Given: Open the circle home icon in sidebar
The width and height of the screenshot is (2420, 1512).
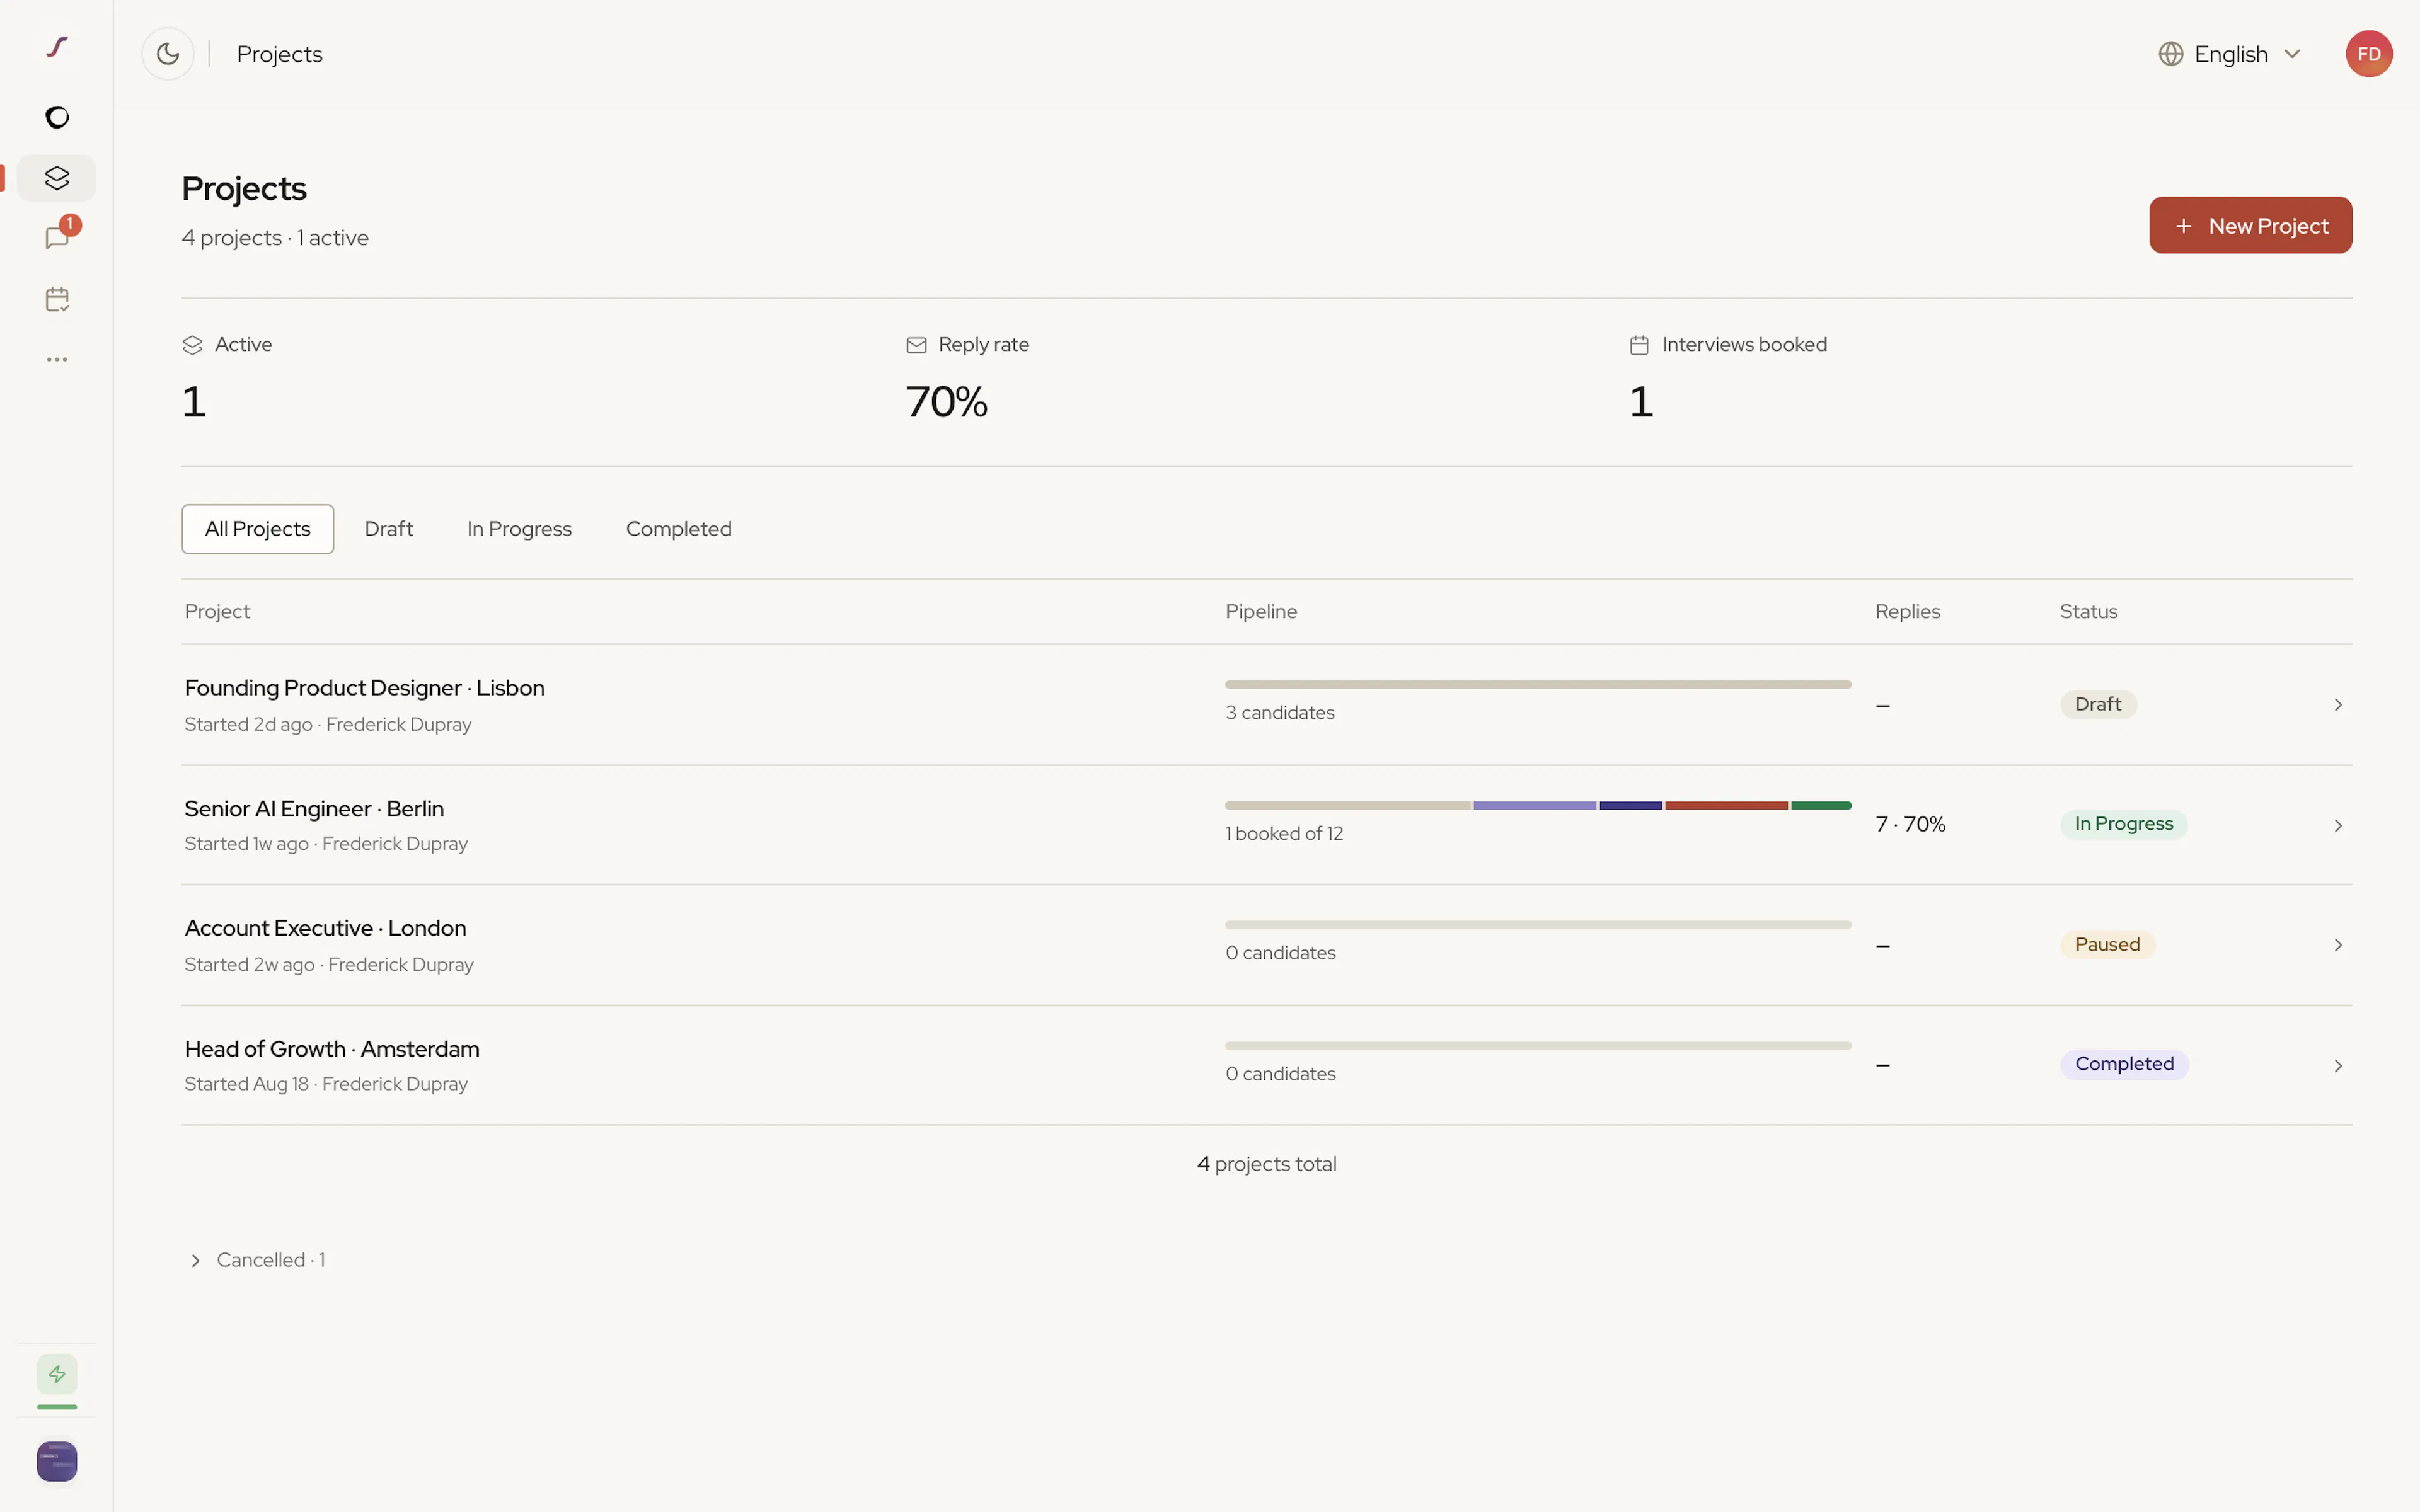Looking at the screenshot, I should pyautogui.click(x=57, y=117).
